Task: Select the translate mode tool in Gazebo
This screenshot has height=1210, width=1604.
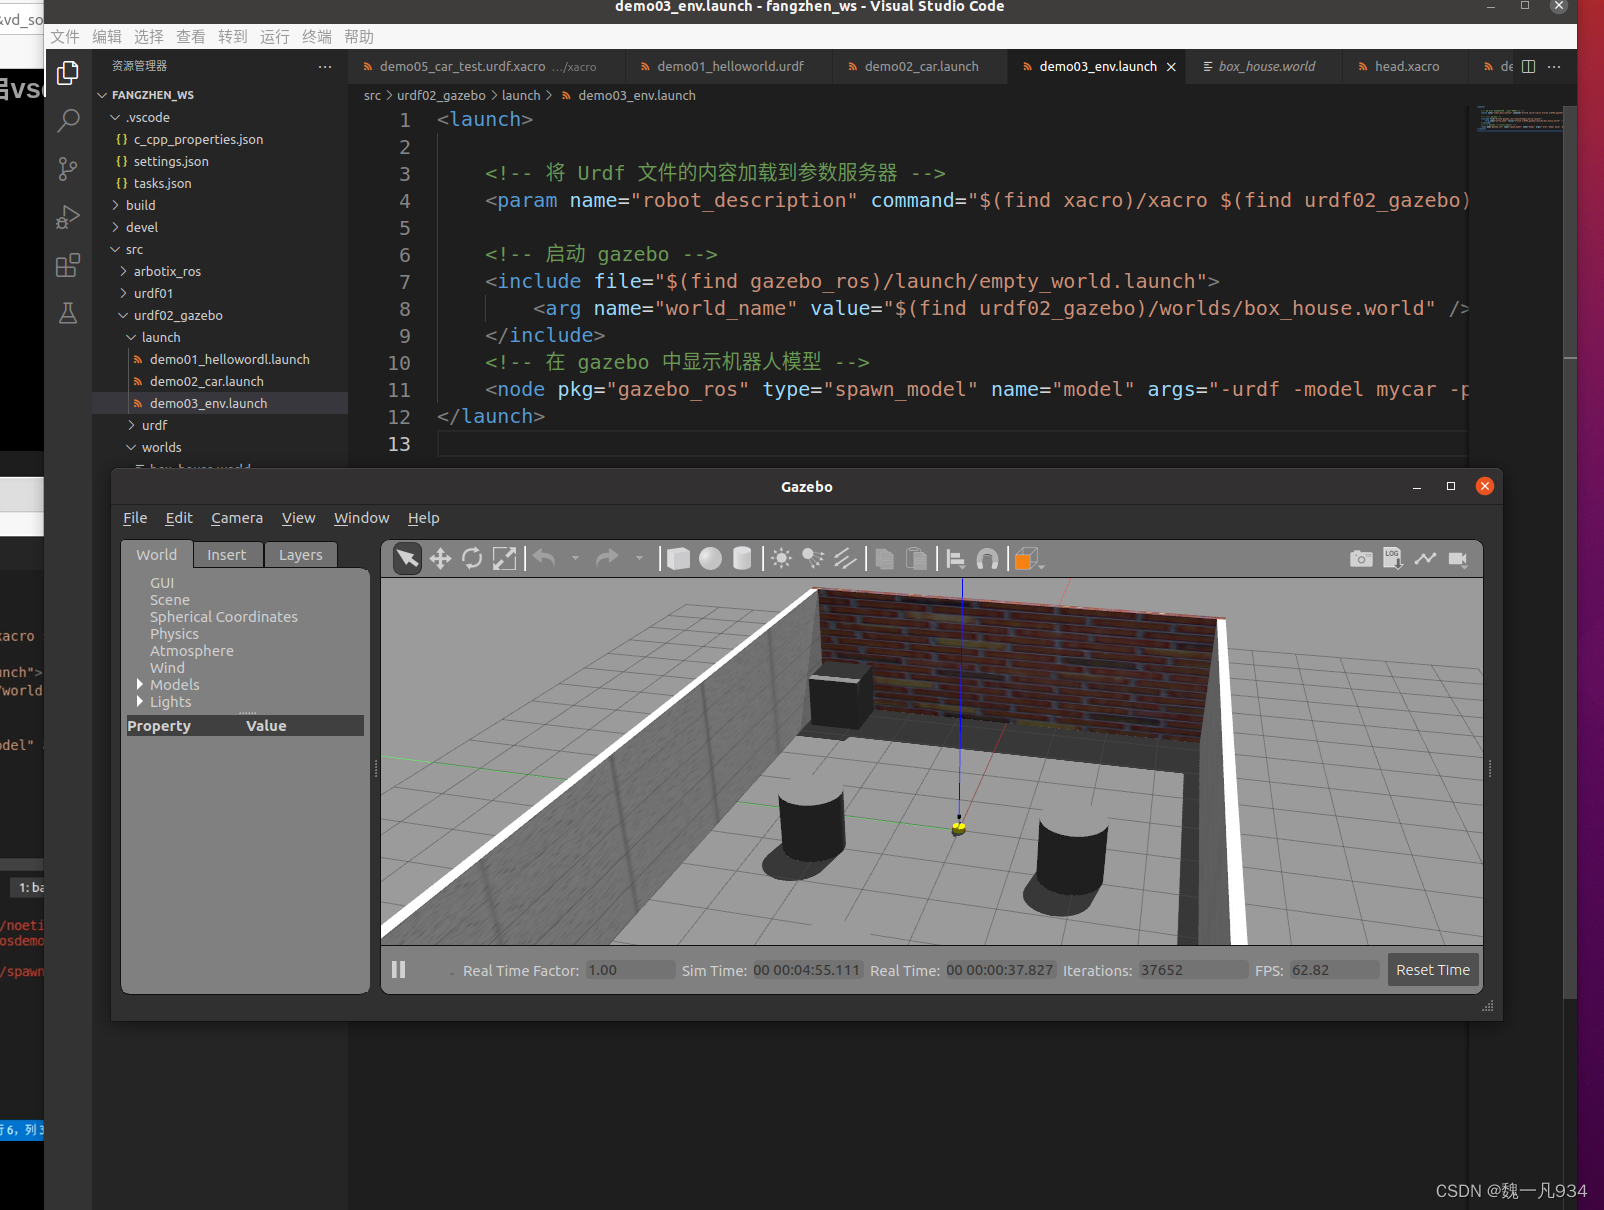Action: (440, 558)
